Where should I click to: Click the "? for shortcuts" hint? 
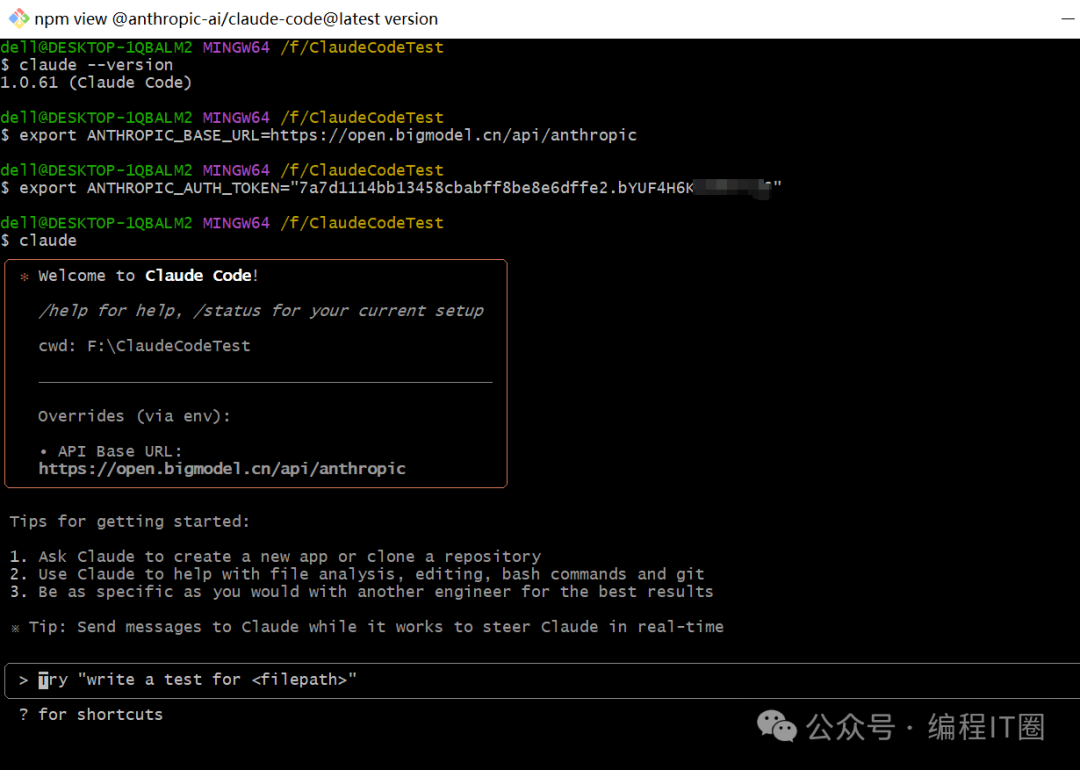click(x=91, y=715)
